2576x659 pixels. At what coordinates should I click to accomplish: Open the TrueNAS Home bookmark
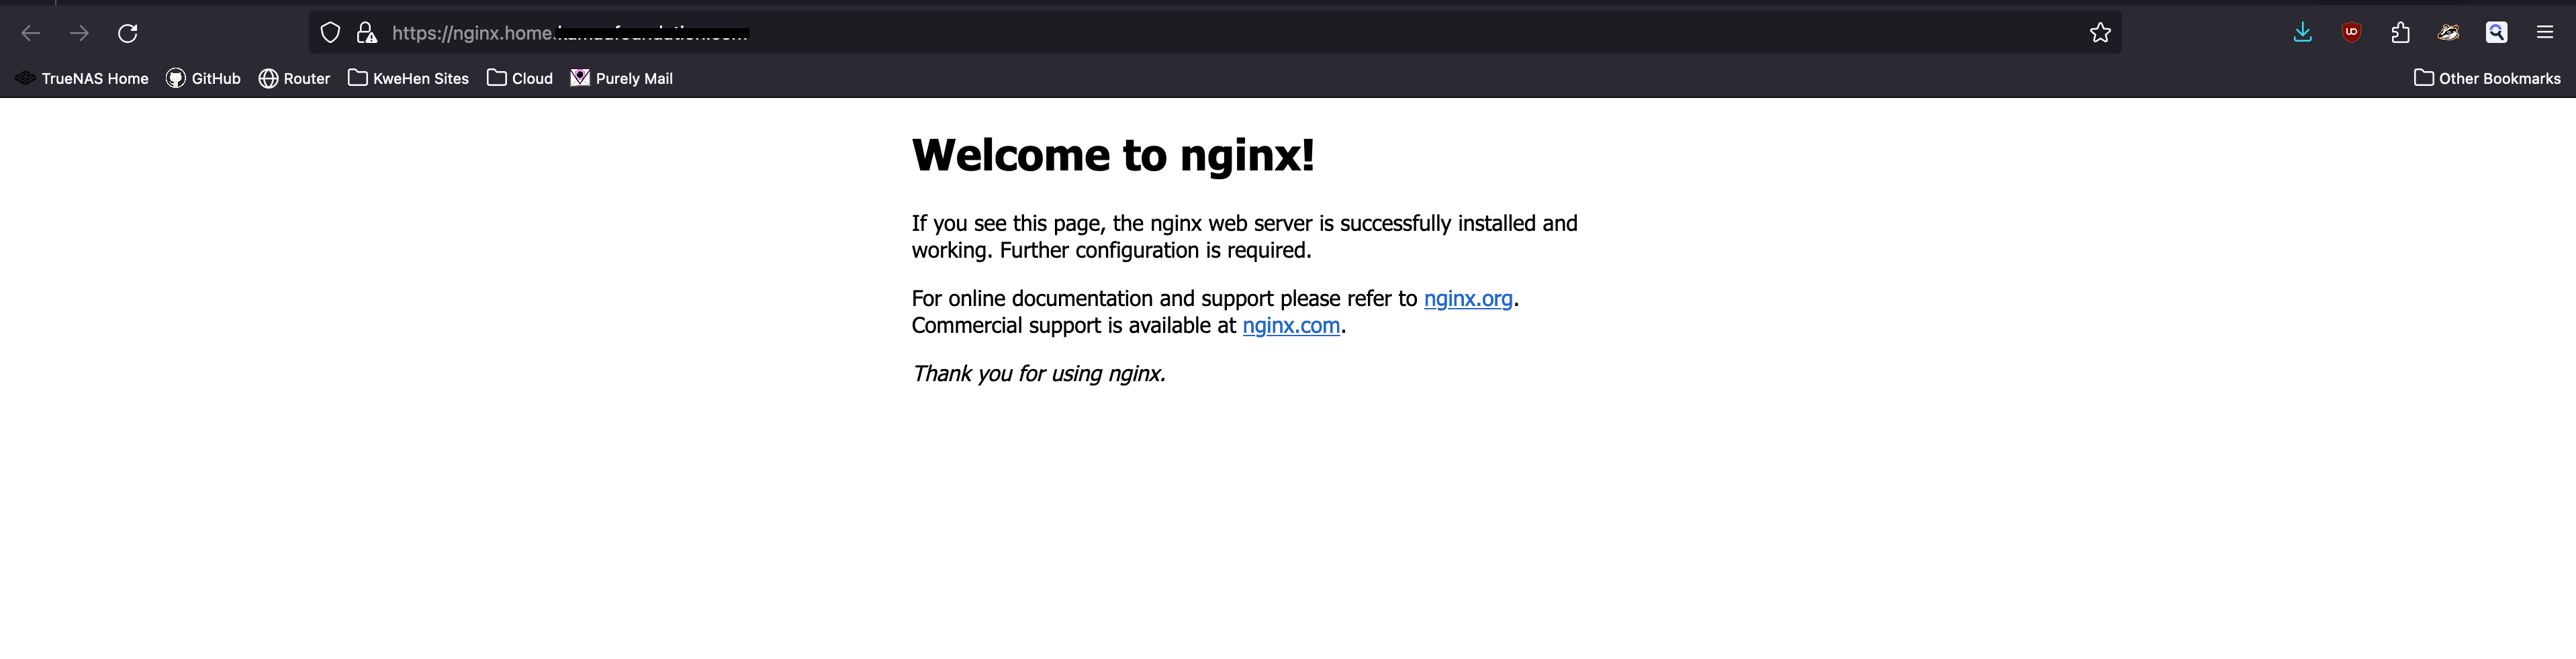82,78
